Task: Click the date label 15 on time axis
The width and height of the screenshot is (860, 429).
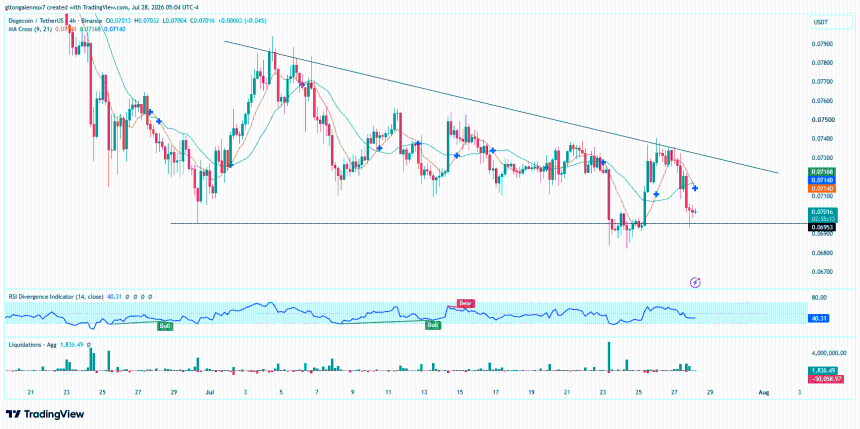Action: pos(460,393)
